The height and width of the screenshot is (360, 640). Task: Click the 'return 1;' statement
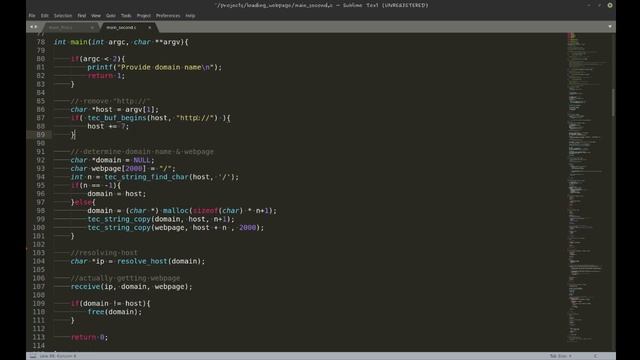click(106, 76)
